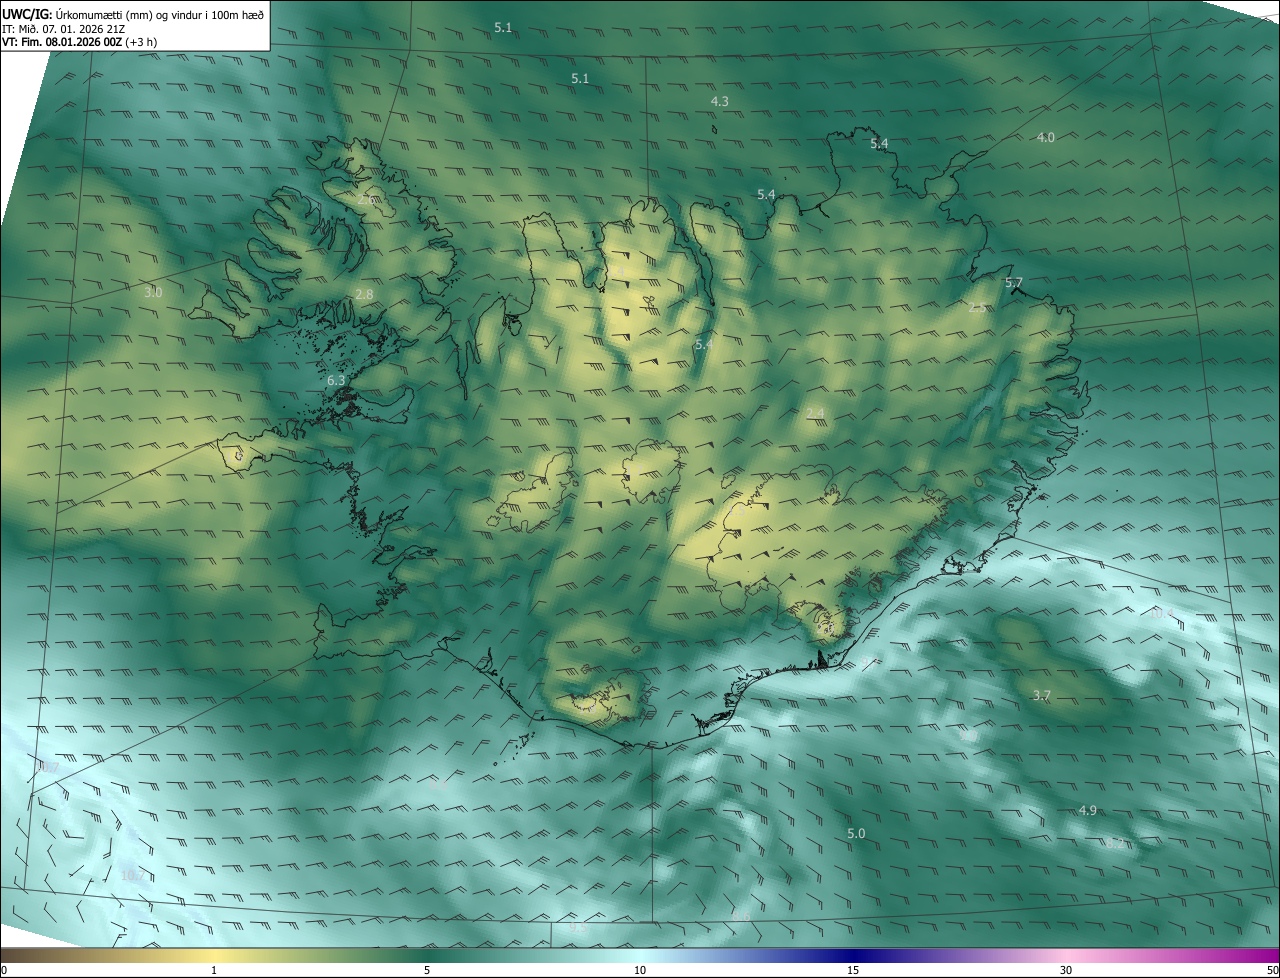Click the initial time line reading 21Z
1280x978 pixels.
point(64,28)
